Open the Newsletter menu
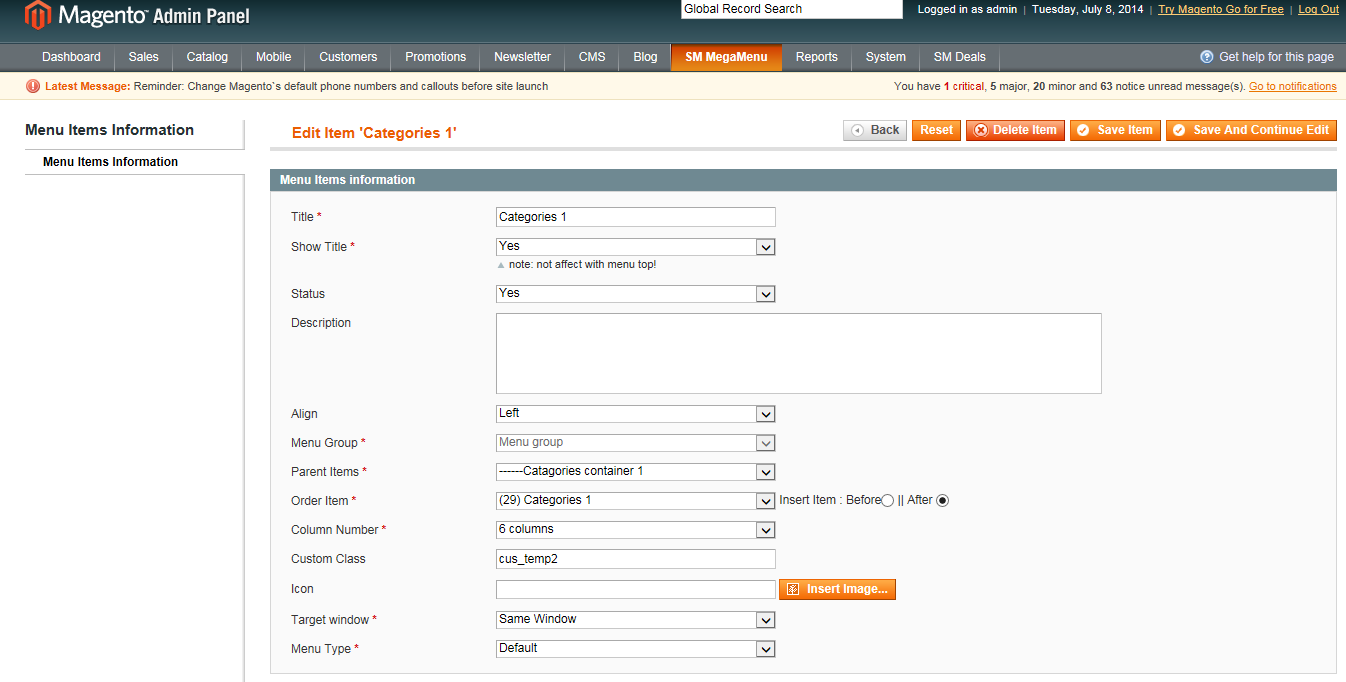The height and width of the screenshot is (682, 1346). pyautogui.click(x=522, y=57)
